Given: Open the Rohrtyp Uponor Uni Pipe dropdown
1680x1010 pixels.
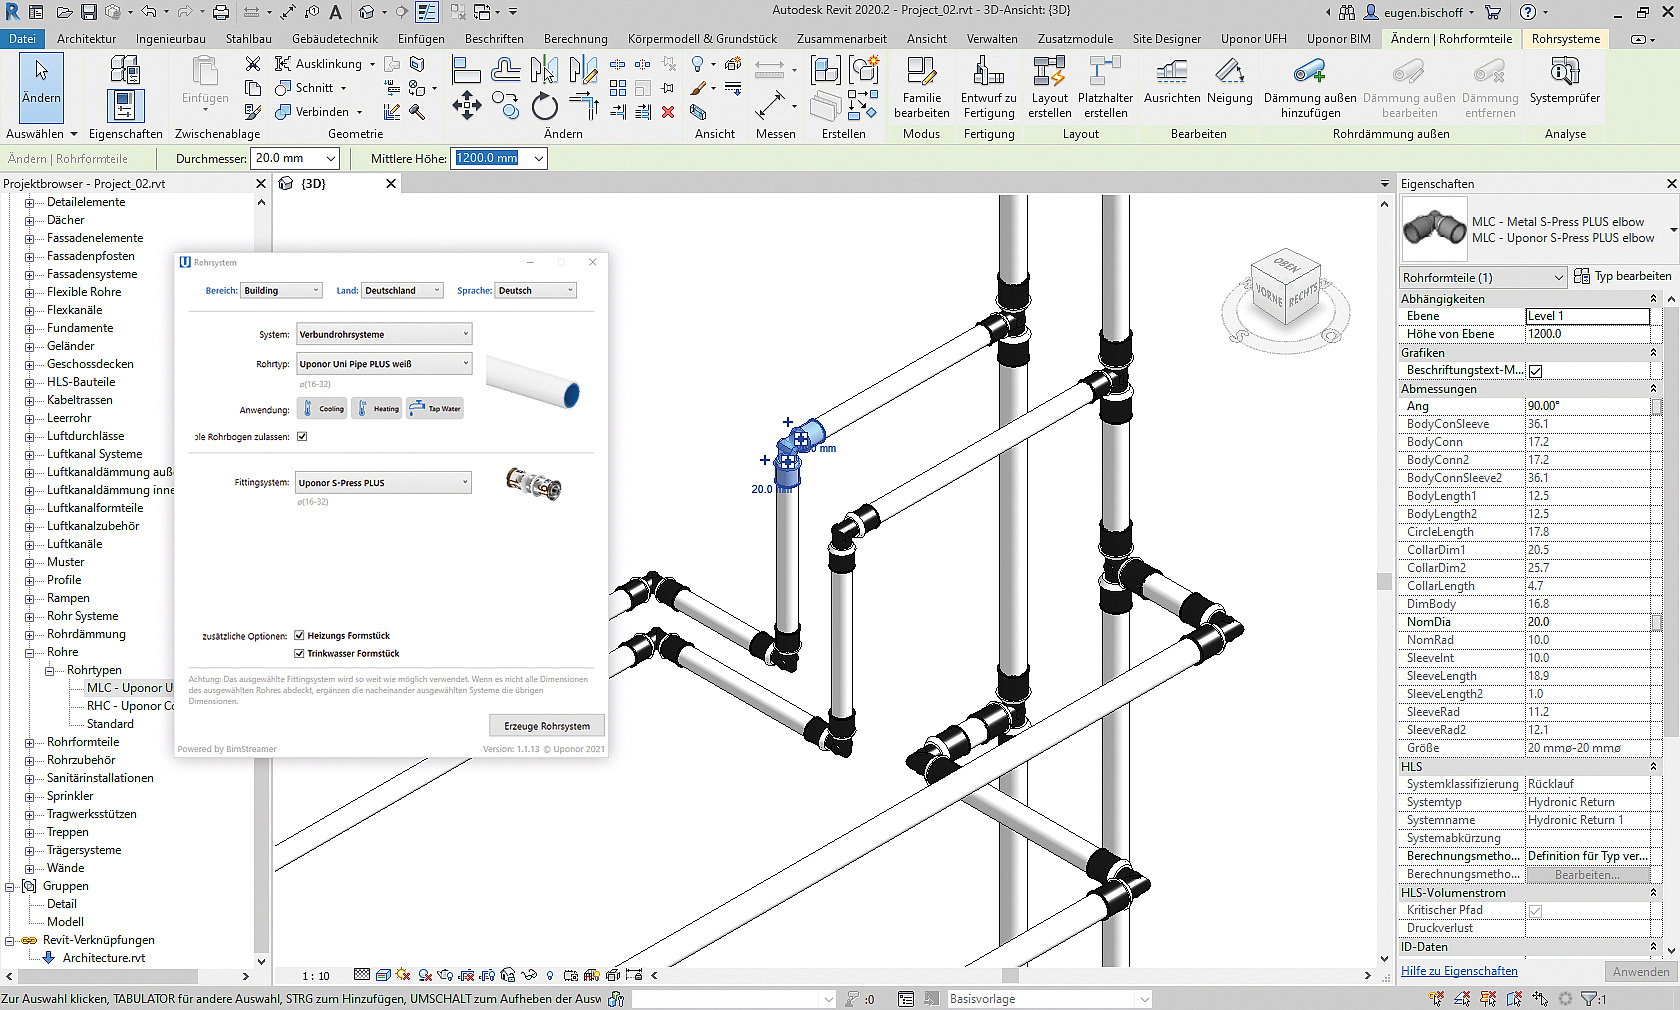Looking at the screenshot, I should point(384,364).
